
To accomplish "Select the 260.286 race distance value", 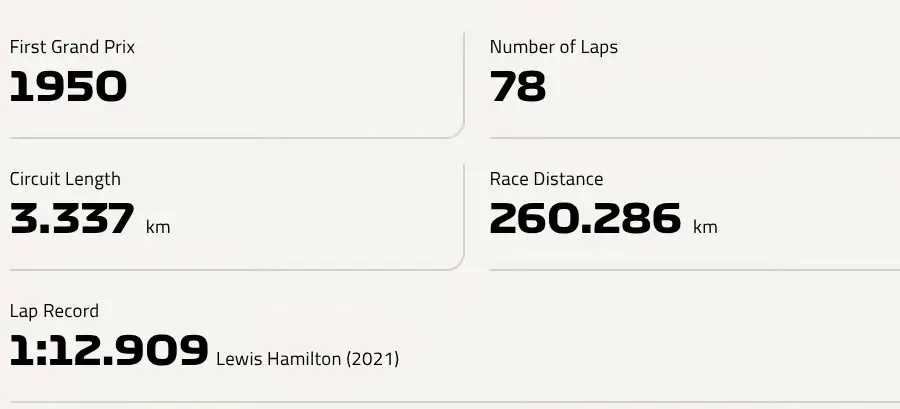I will 585,219.
